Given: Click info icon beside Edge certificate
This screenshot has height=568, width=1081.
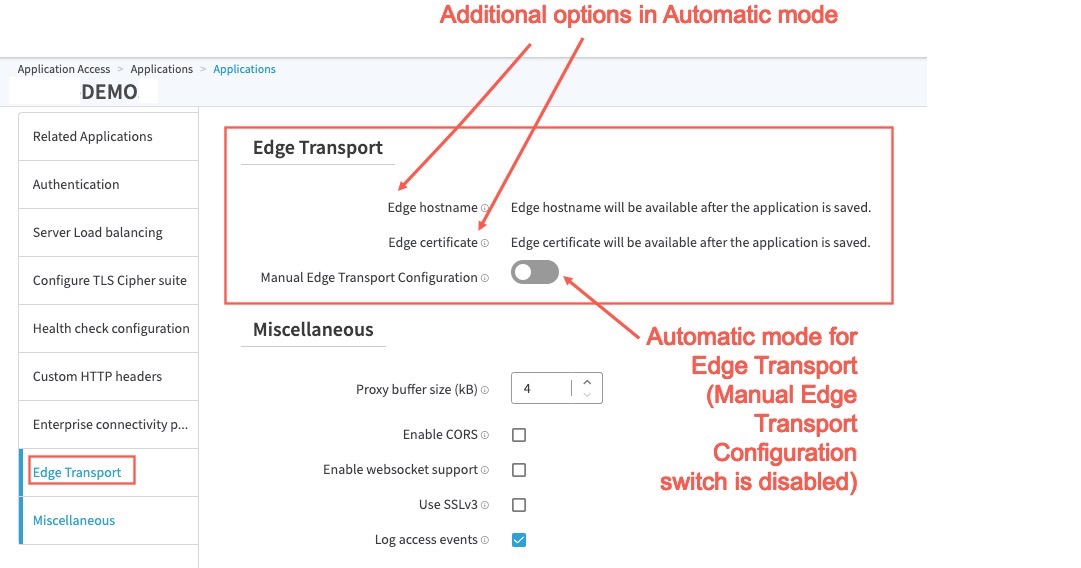Looking at the screenshot, I should 485,243.
